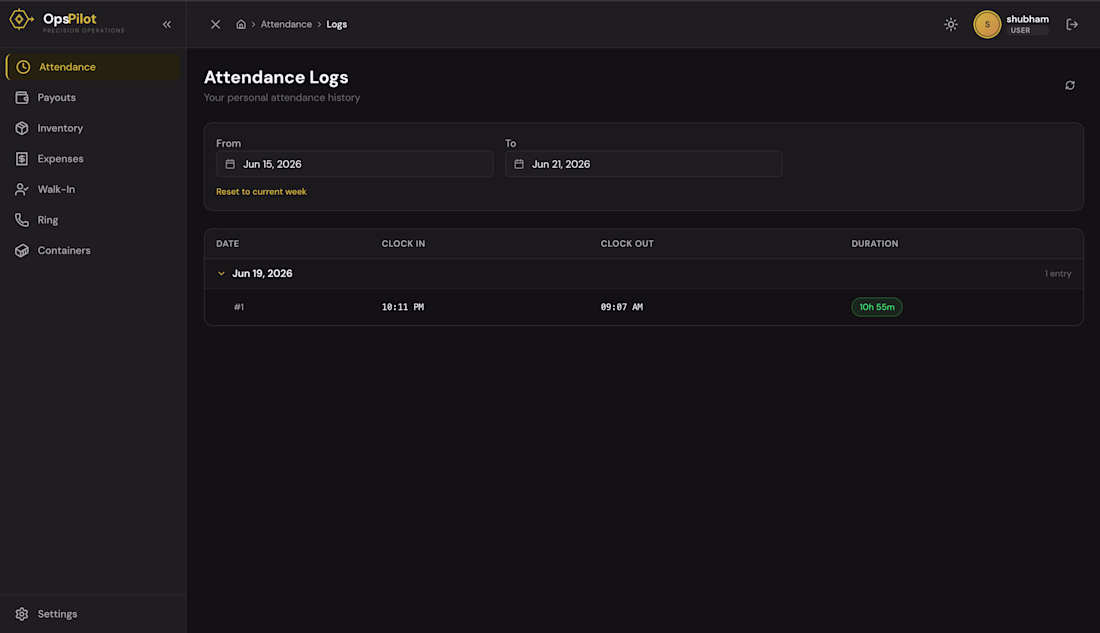The width and height of the screenshot is (1100, 633).
Task: Open Payouts in the sidebar
Action: (x=93, y=98)
